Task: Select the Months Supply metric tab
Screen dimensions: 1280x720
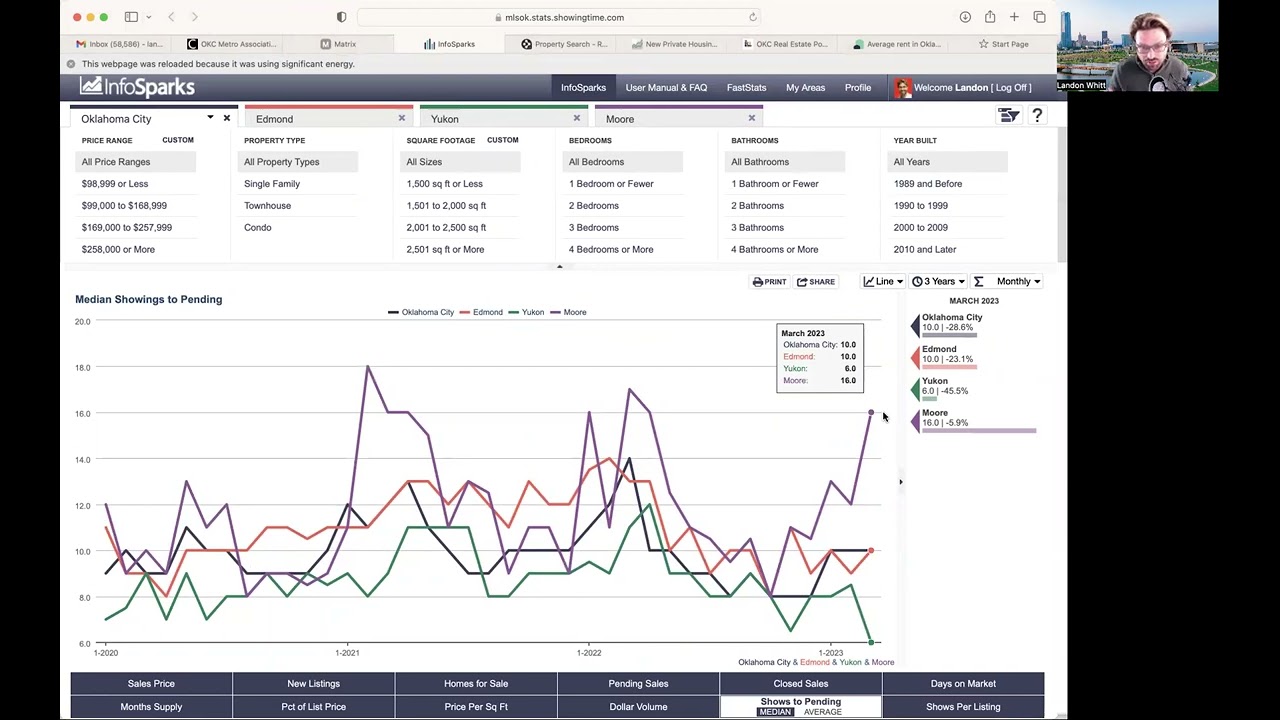Action: pos(151,707)
